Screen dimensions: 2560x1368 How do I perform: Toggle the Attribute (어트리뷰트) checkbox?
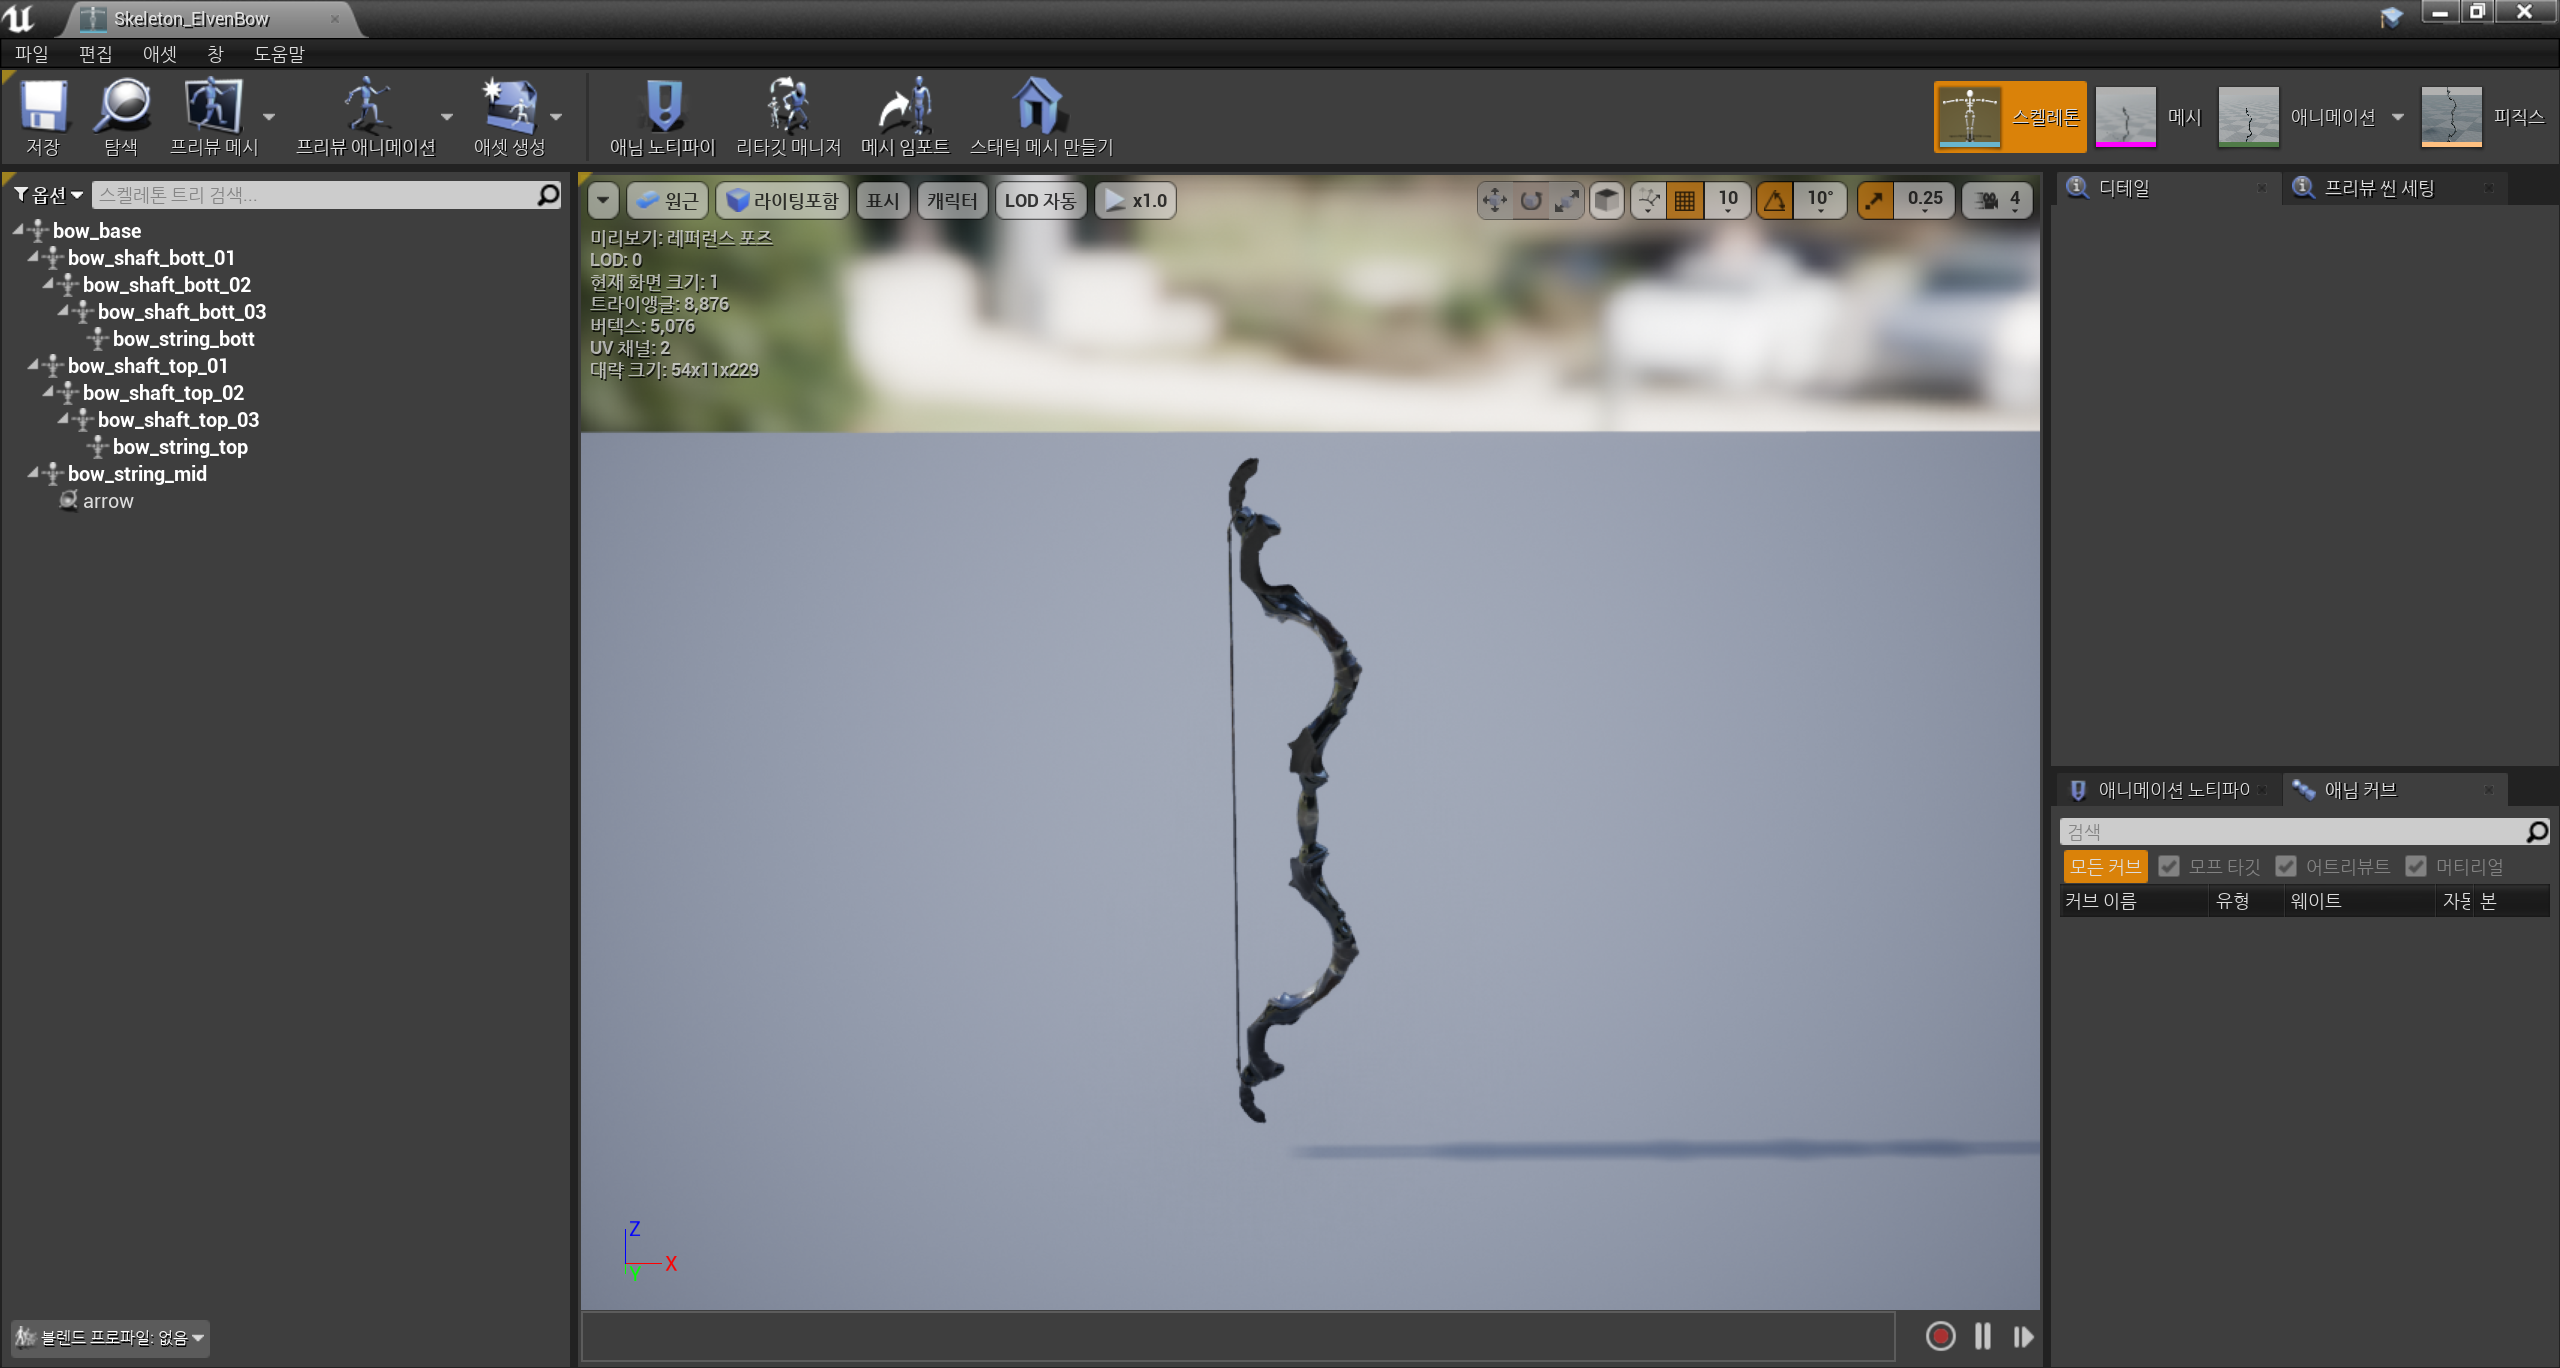[2286, 867]
